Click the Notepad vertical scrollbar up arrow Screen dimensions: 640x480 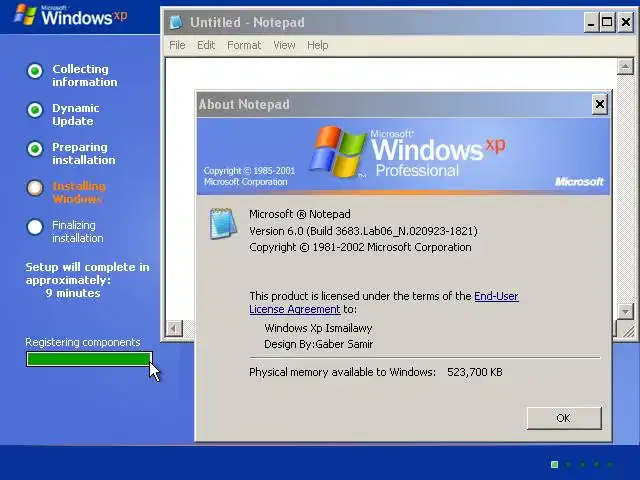point(625,66)
